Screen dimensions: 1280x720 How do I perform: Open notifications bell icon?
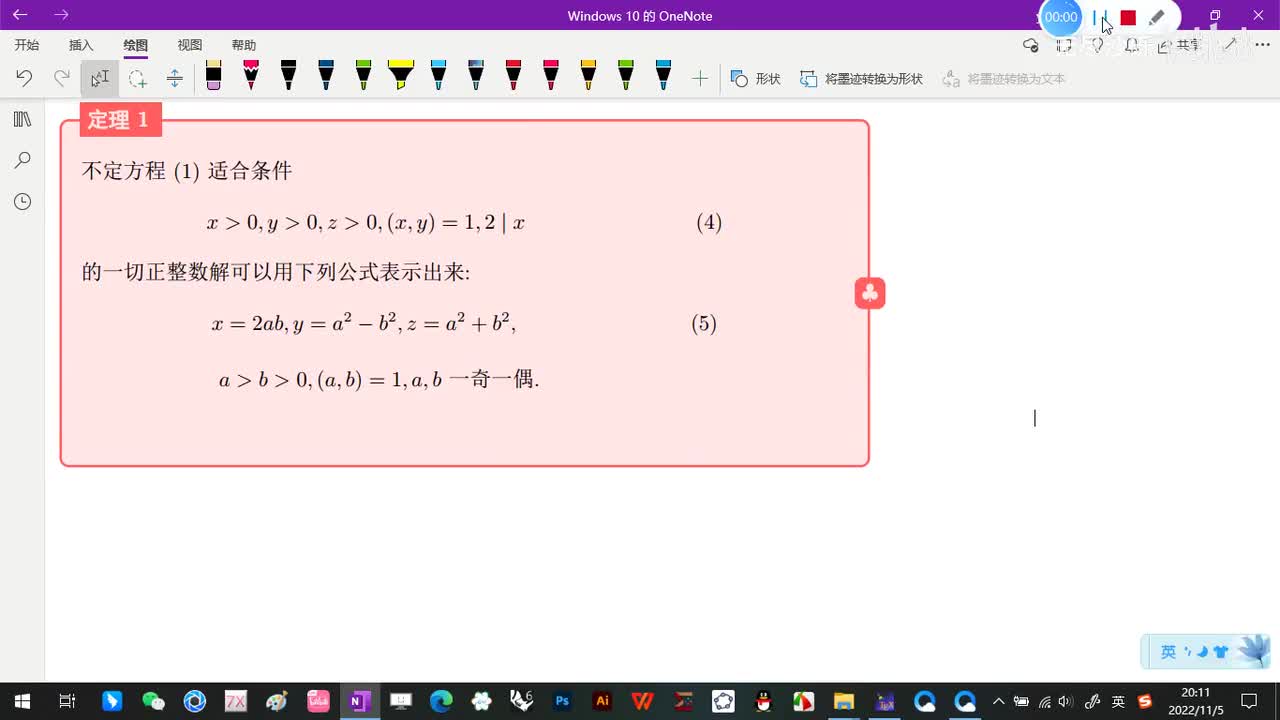click(x=1132, y=45)
